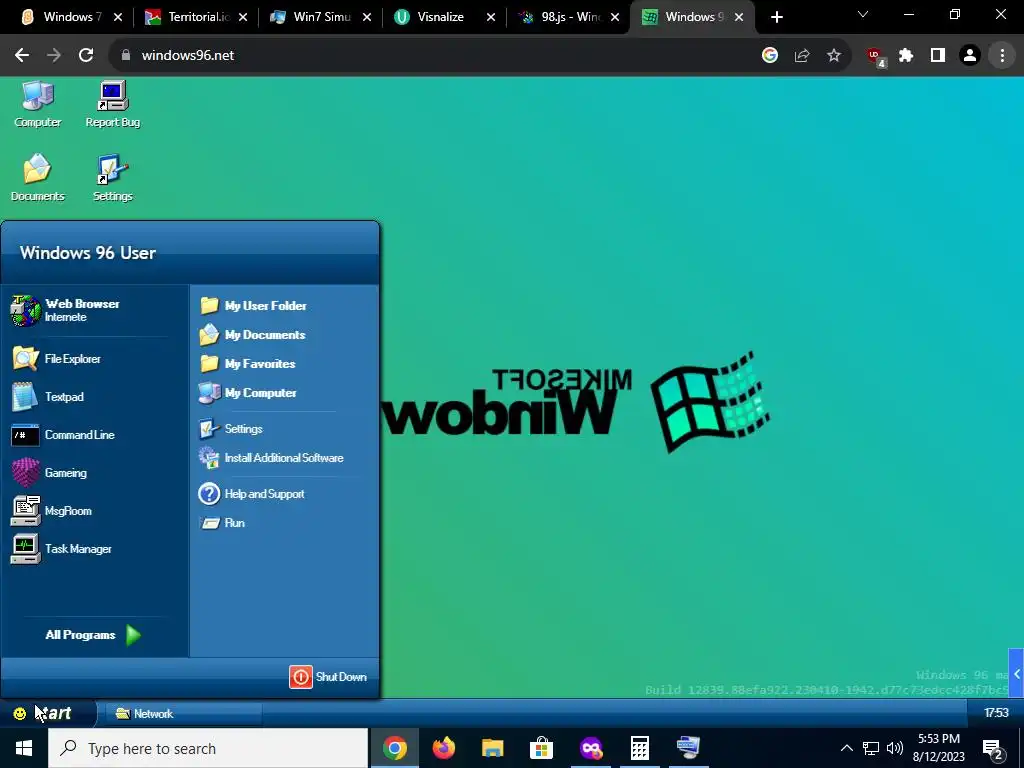
Task: Share this page icon
Action: pos(802,56)
